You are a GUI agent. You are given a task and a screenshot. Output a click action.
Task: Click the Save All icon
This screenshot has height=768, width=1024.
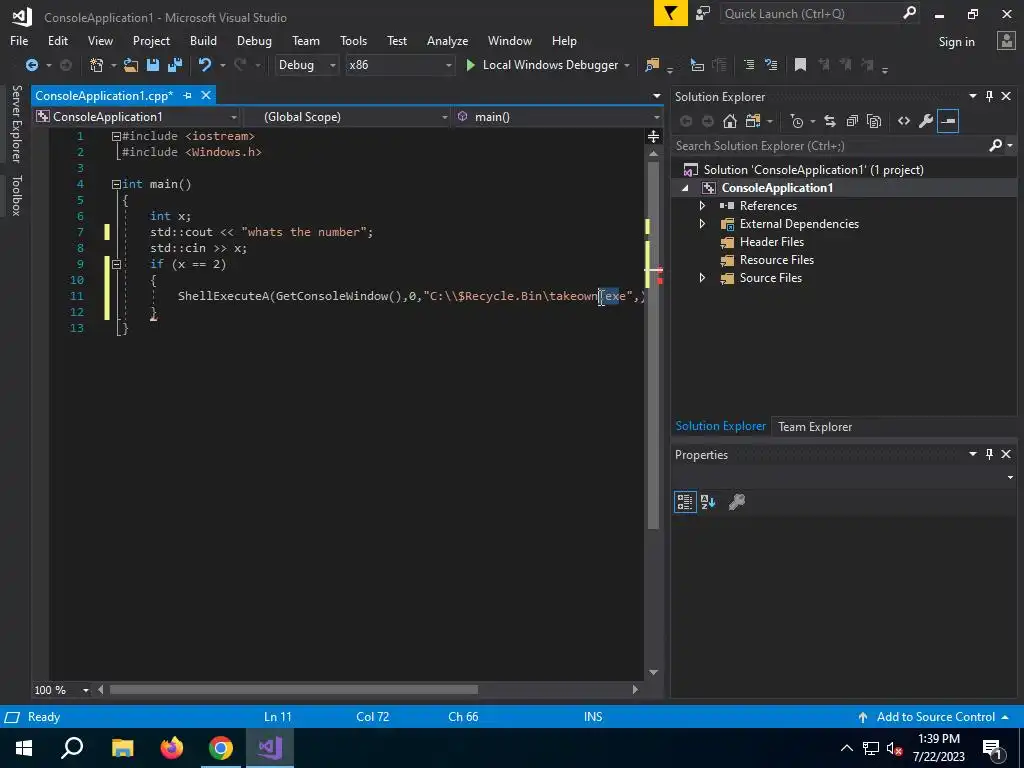click(x=175, y=65)
